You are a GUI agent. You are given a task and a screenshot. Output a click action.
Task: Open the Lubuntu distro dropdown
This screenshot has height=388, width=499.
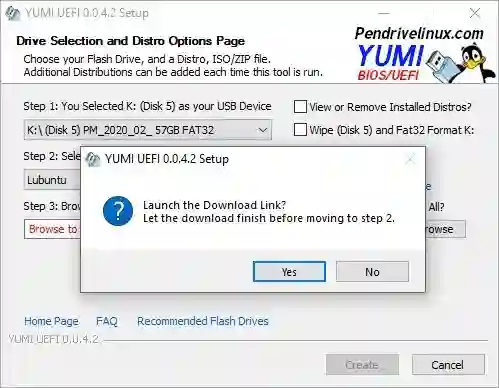[x=52, y=180]
